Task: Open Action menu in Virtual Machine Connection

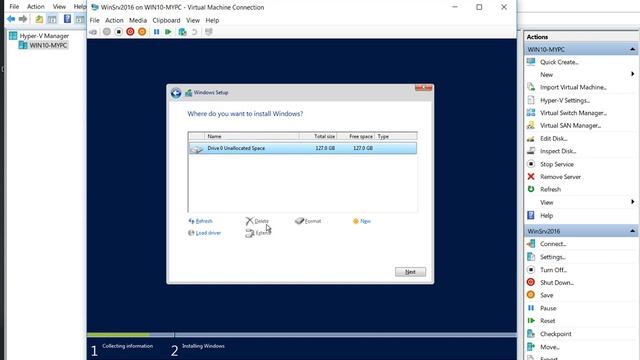Action: point(114,20)
